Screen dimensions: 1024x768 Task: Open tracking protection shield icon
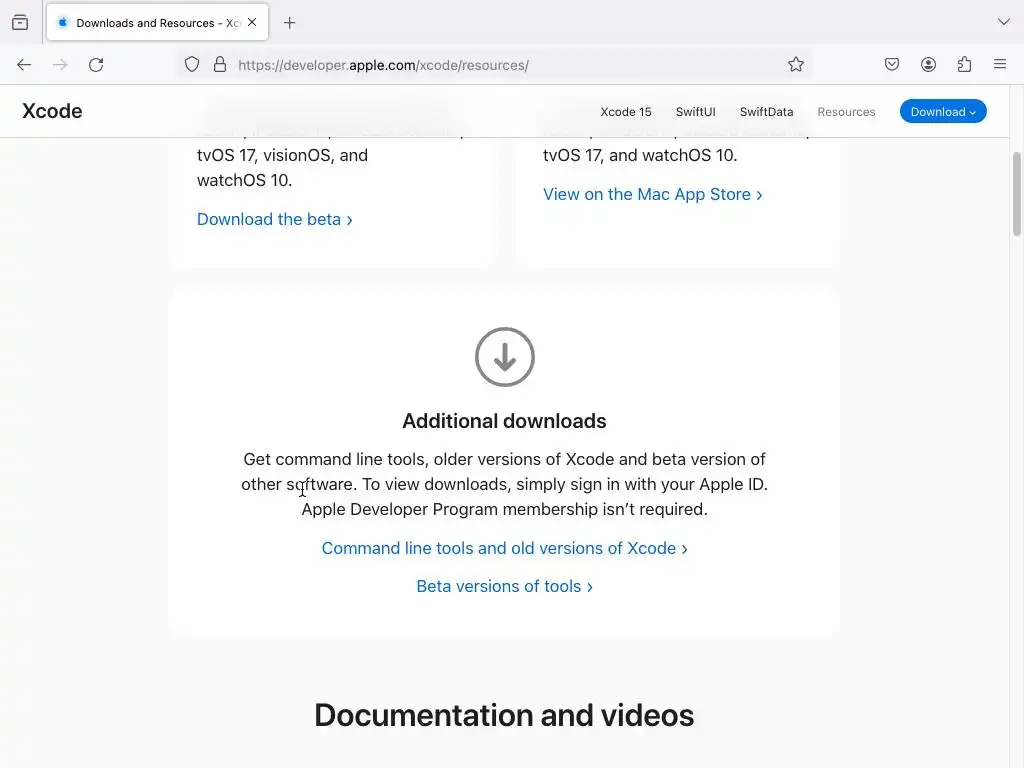(x=191, y=65)
